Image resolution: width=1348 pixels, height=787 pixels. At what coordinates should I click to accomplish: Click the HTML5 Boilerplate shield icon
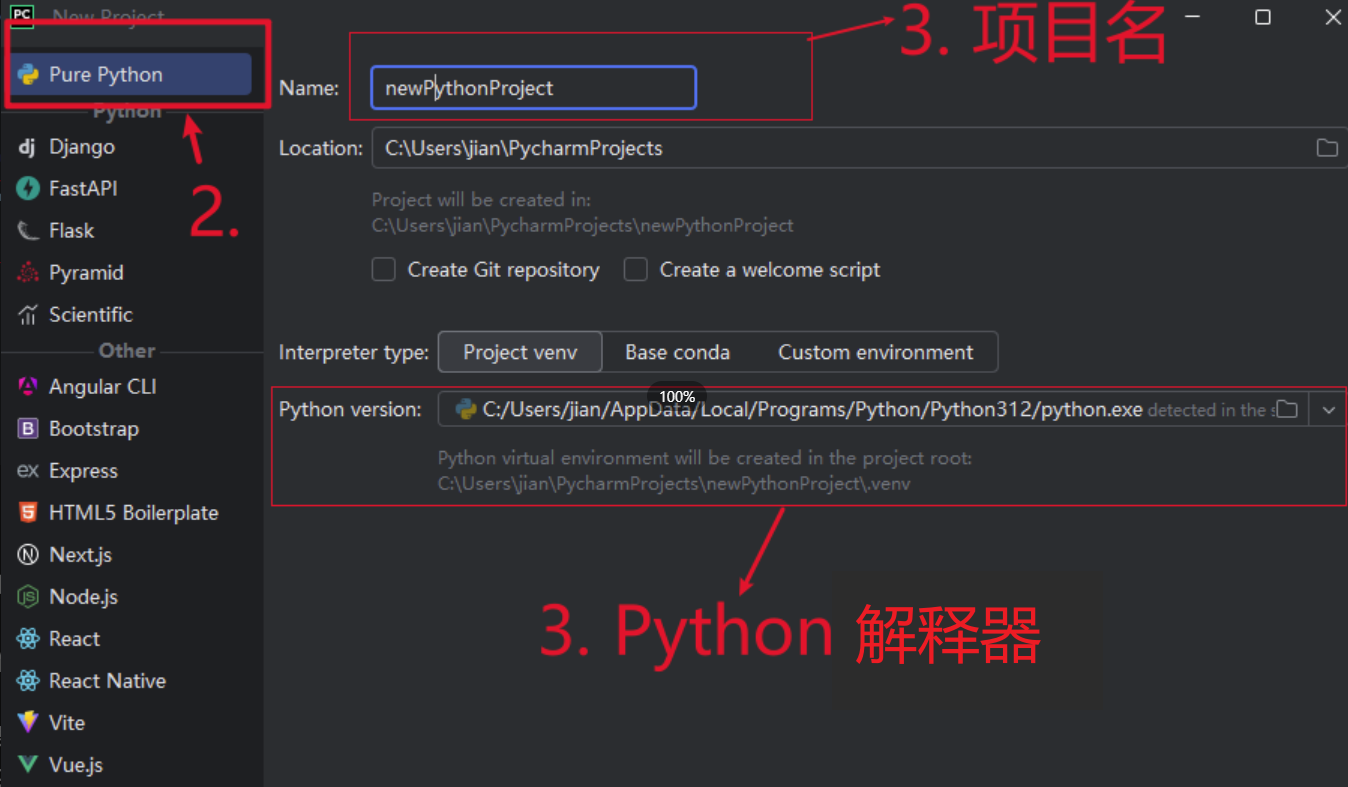click(28, 513)
